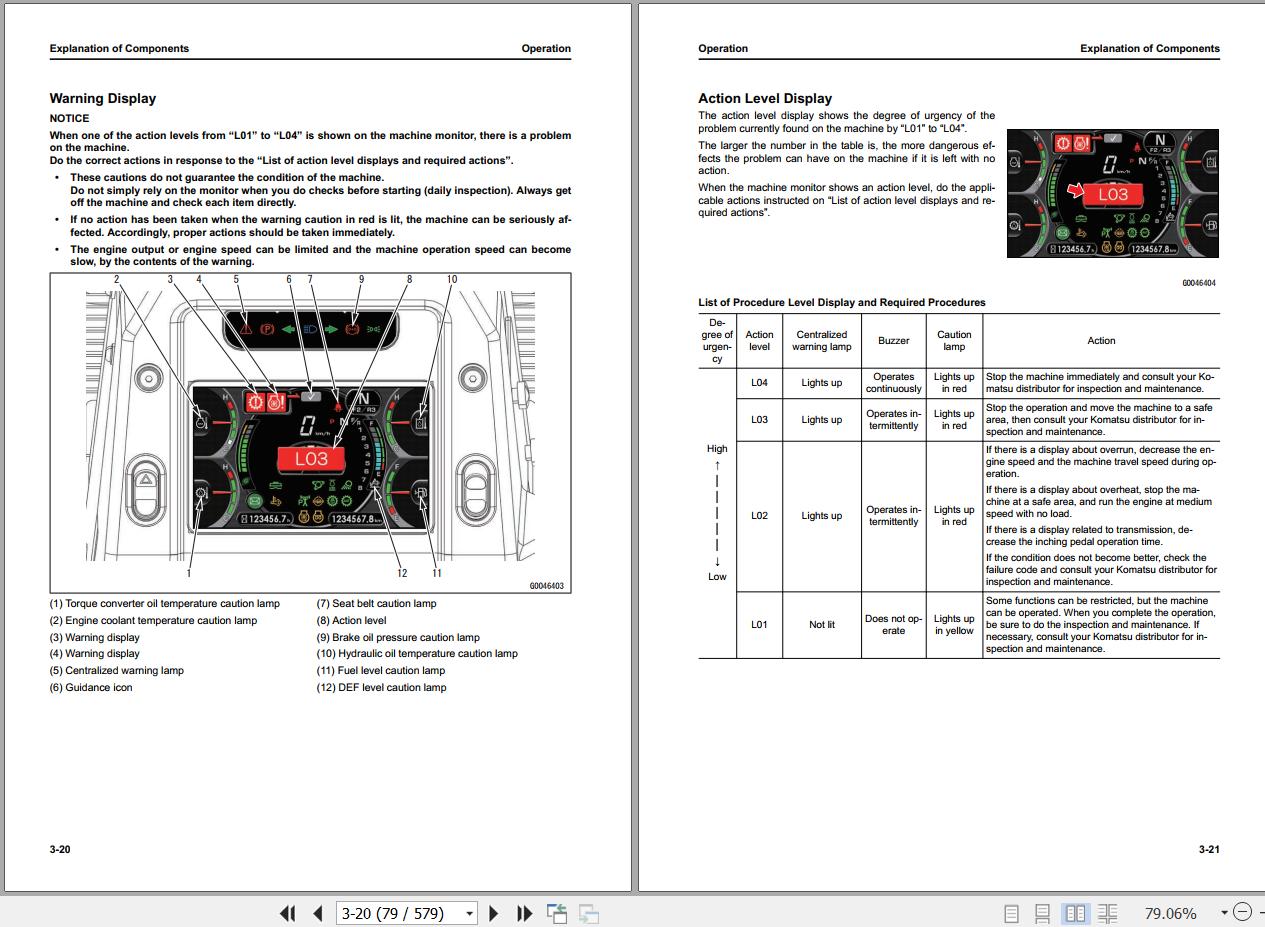Viewport: 1265px width, 927px height.
Task: Click the action level monitor image on right page
Action: (x=1112, y=192)
